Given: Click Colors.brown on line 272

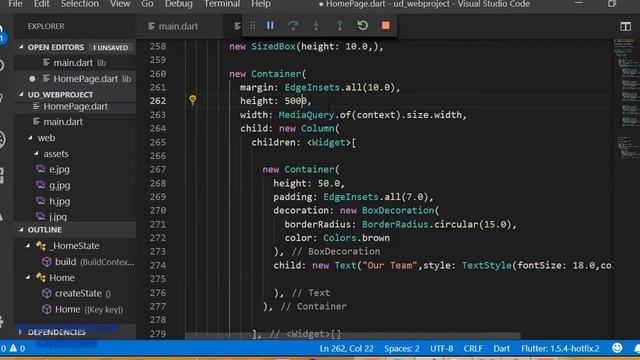Looking at the screenshot, I should click(356, 238).
